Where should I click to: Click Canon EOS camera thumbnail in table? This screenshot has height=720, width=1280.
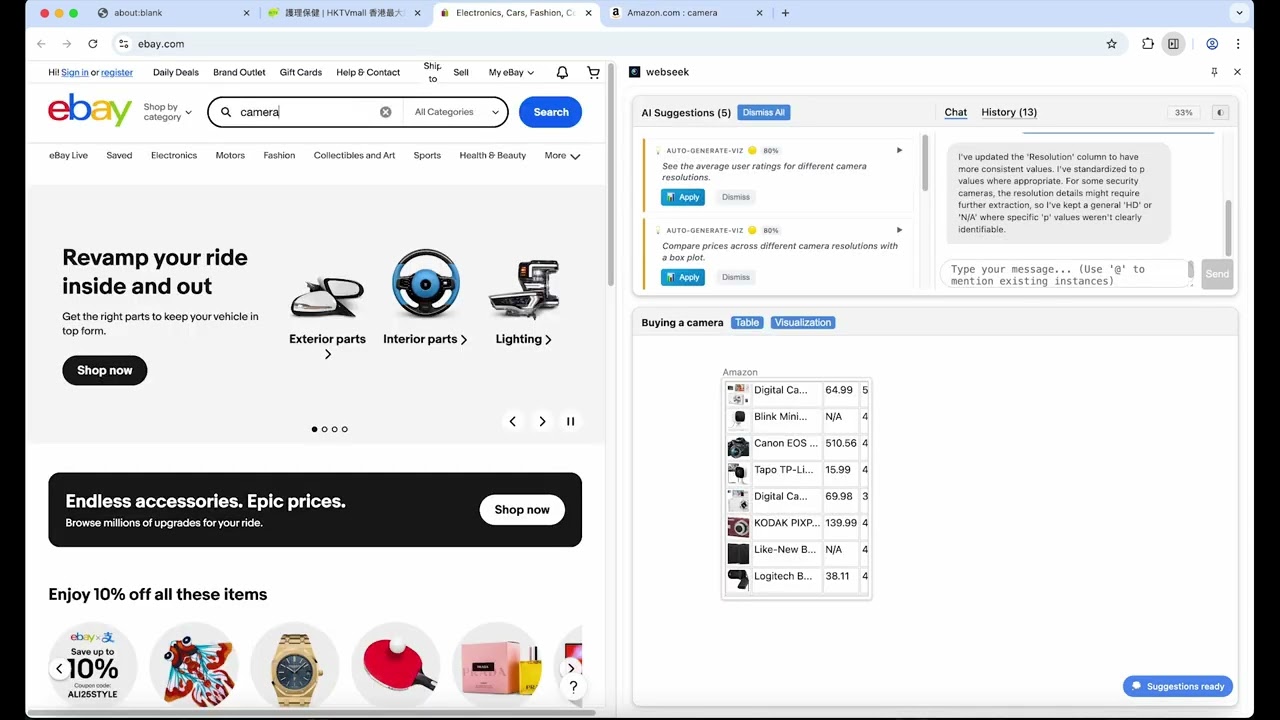pyautogui.click(x=738, y=446)
